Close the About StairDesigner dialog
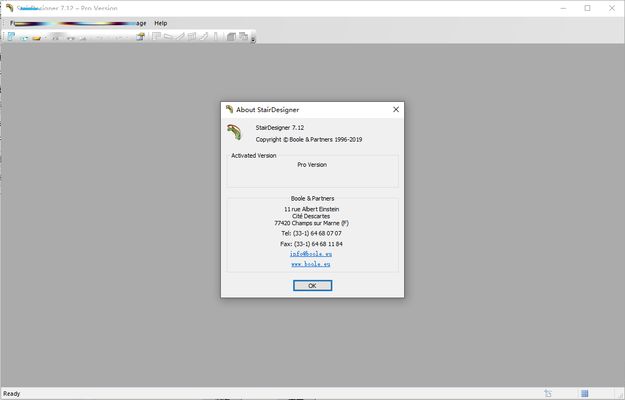 pos(396,109)
